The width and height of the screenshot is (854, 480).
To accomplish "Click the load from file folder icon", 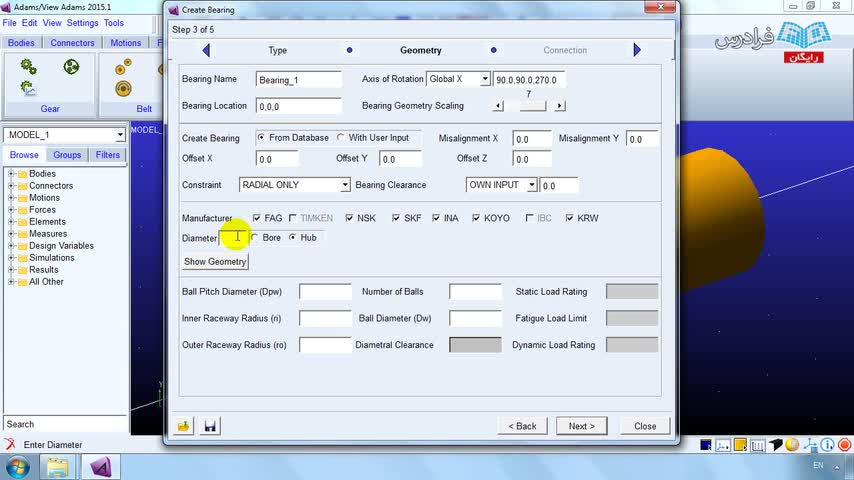I will click(x=184, y=426).
